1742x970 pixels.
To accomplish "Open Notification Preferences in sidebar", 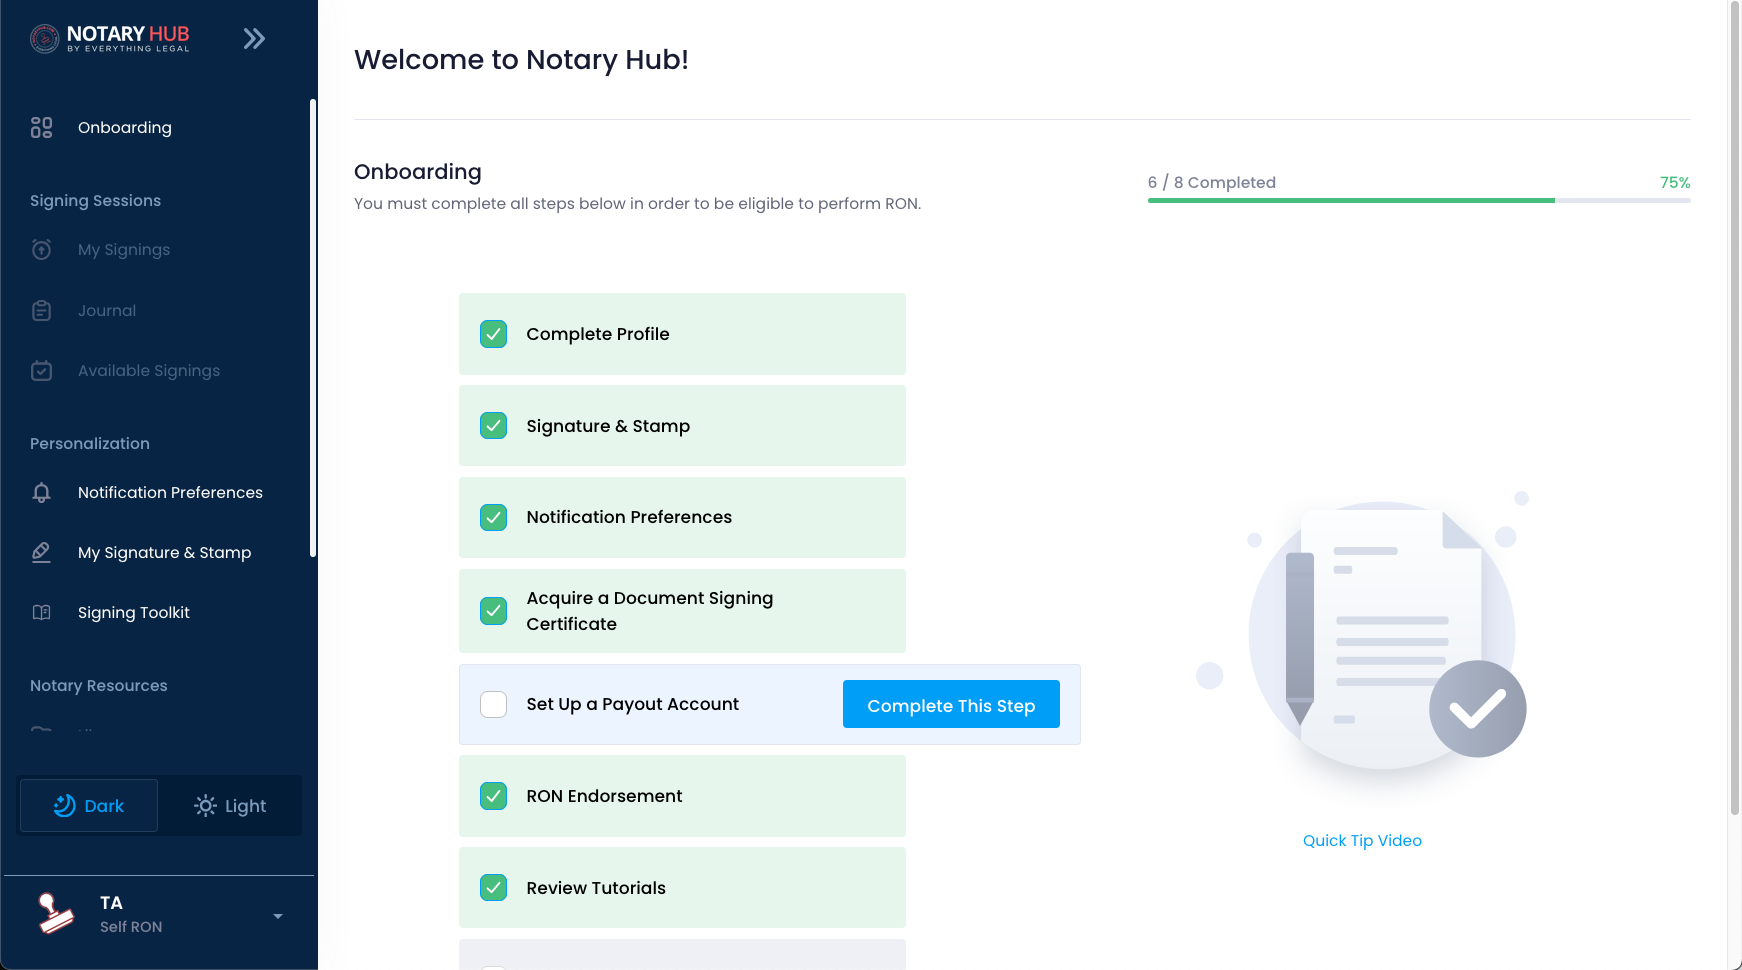I will (170, 493).
